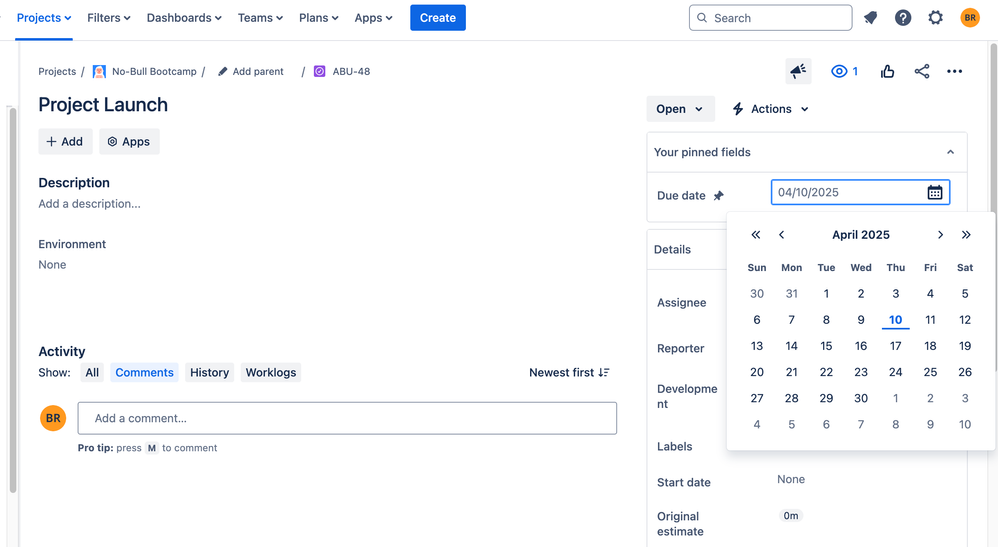Image resolution: width=998 pixels, height=547 pixels.
Task: Click Add parent link
Action: [x=258, y=71]
